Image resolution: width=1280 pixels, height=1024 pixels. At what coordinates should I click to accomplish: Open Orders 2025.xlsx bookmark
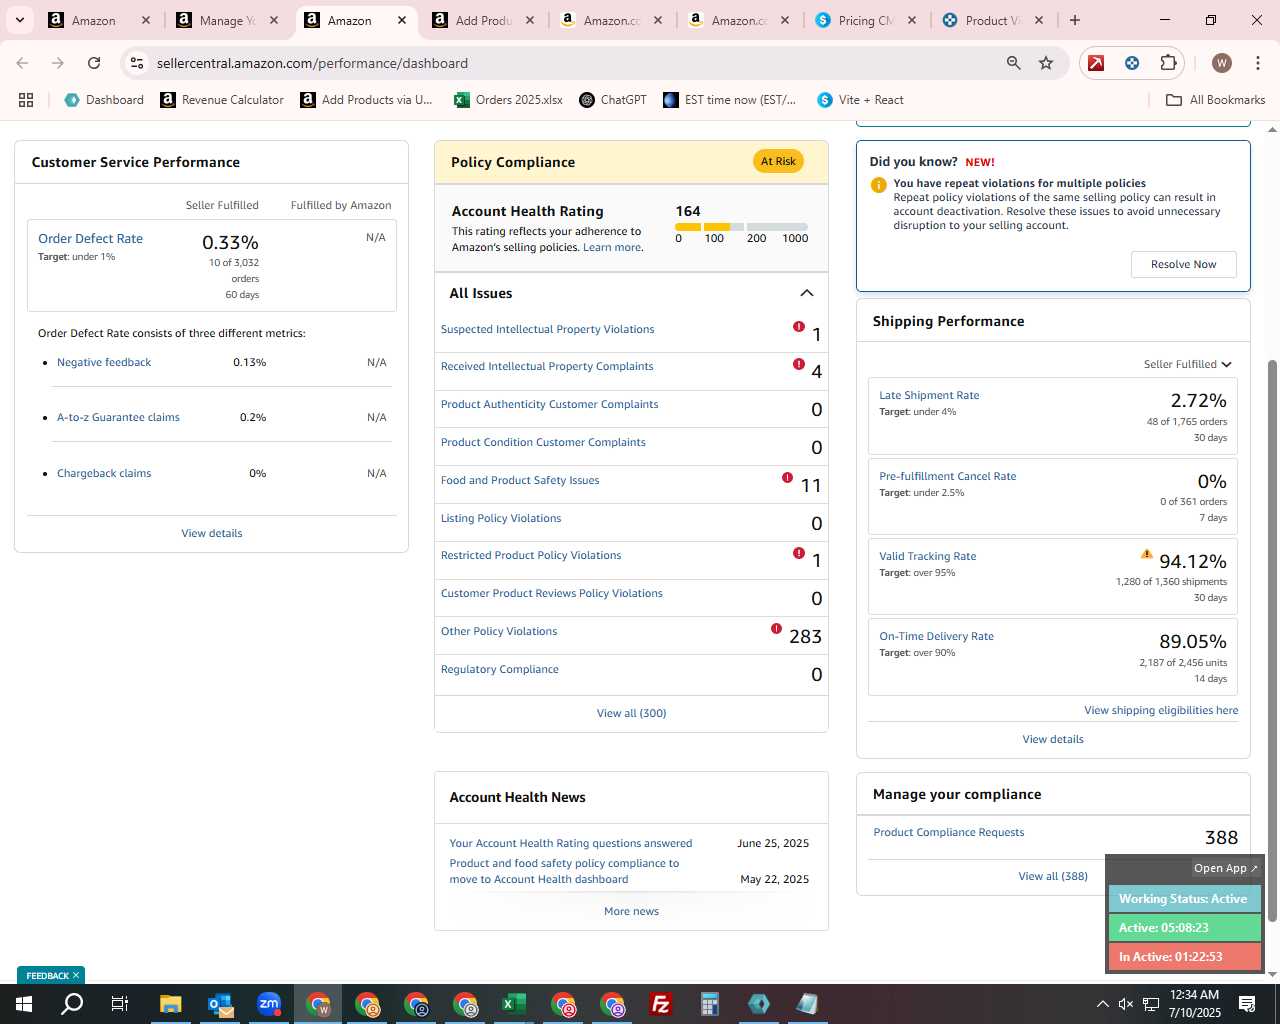508,100
